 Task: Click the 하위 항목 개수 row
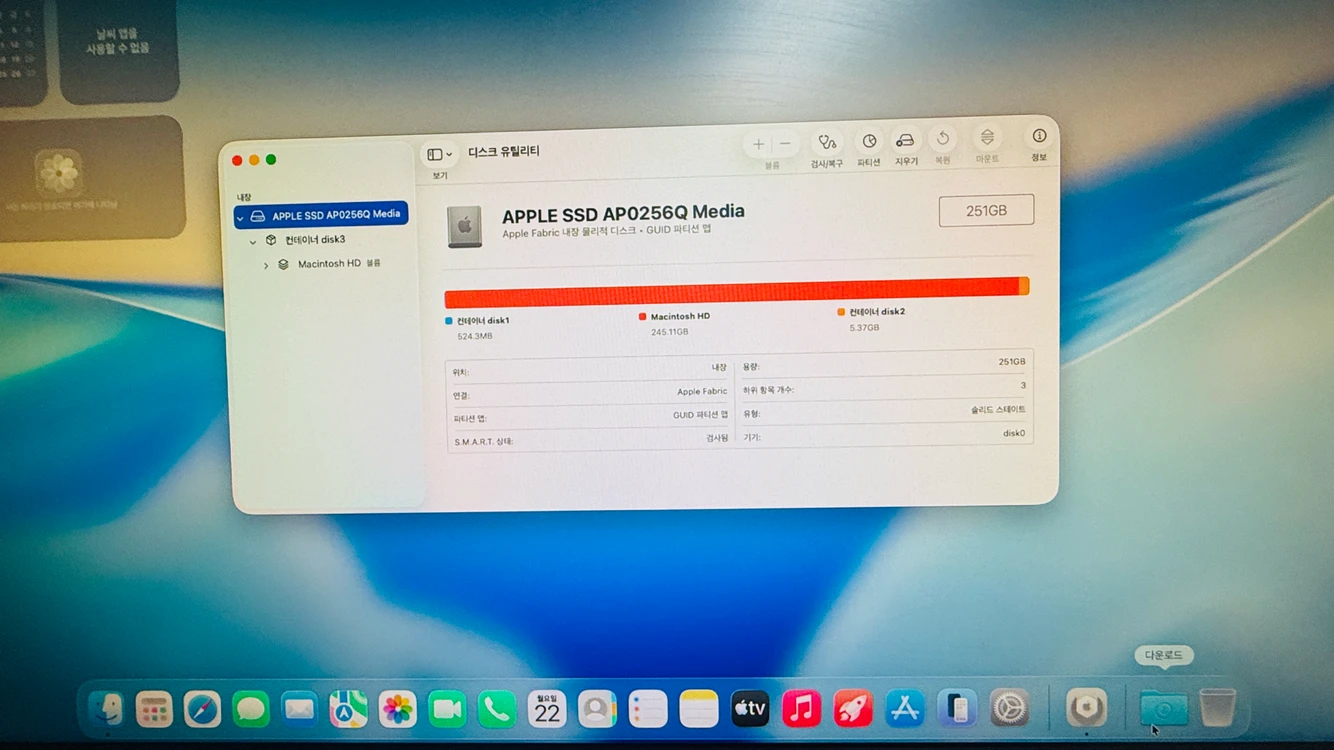(884, 388)
